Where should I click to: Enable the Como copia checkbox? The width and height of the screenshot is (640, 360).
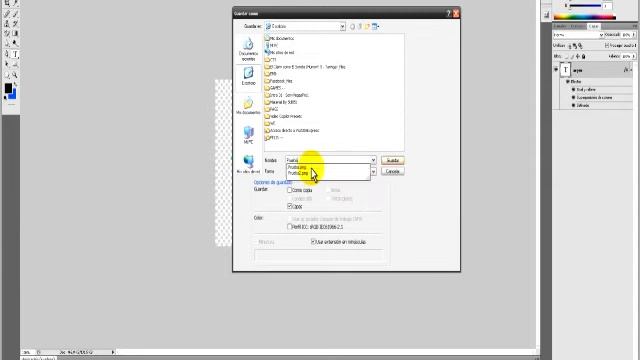click(x=289, y=190)
